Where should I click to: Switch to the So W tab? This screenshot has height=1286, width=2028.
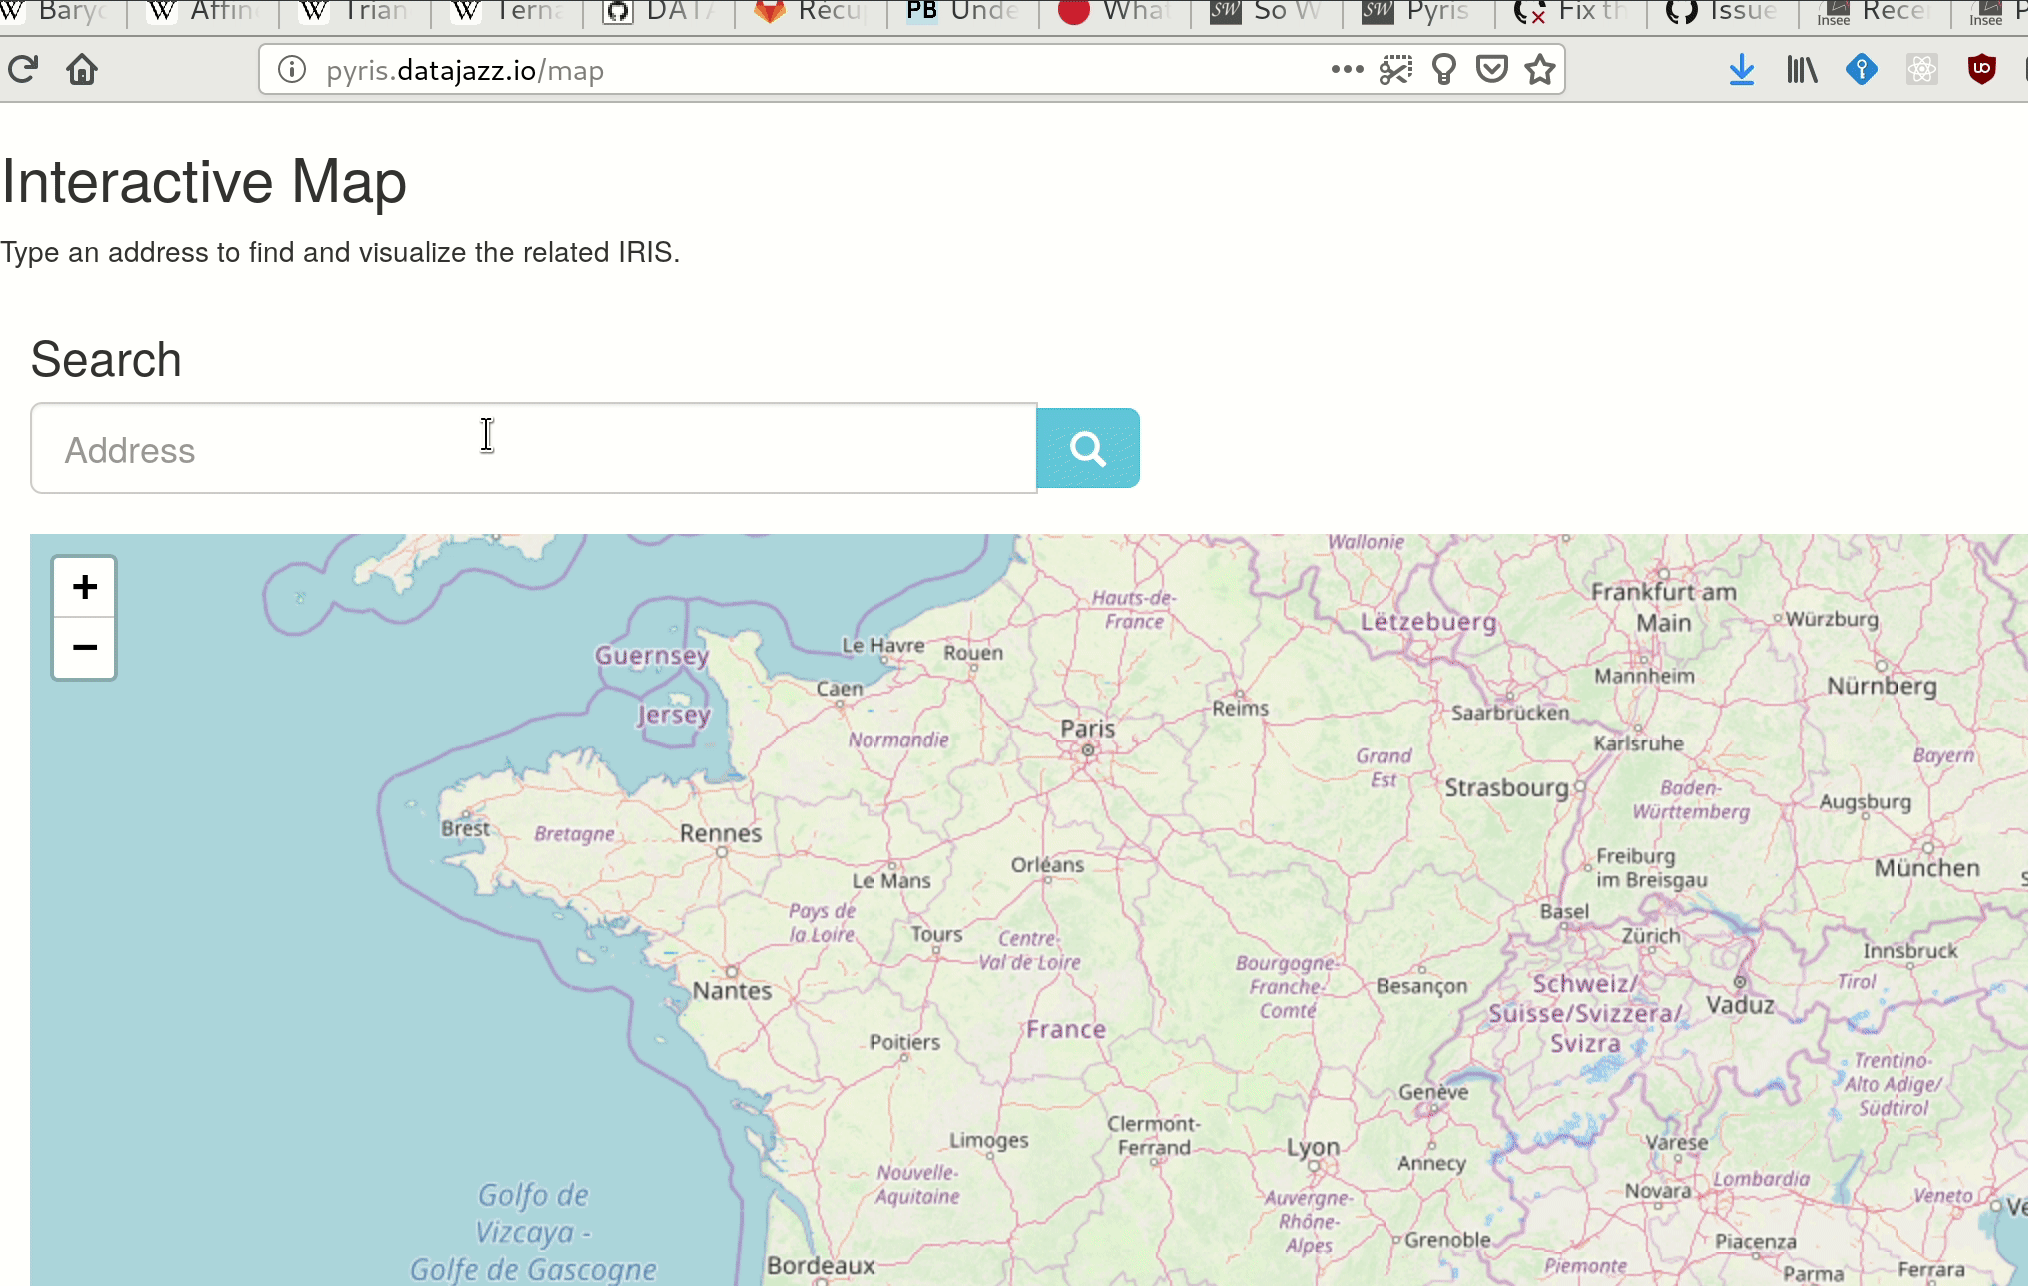[x=1269, y=12]
